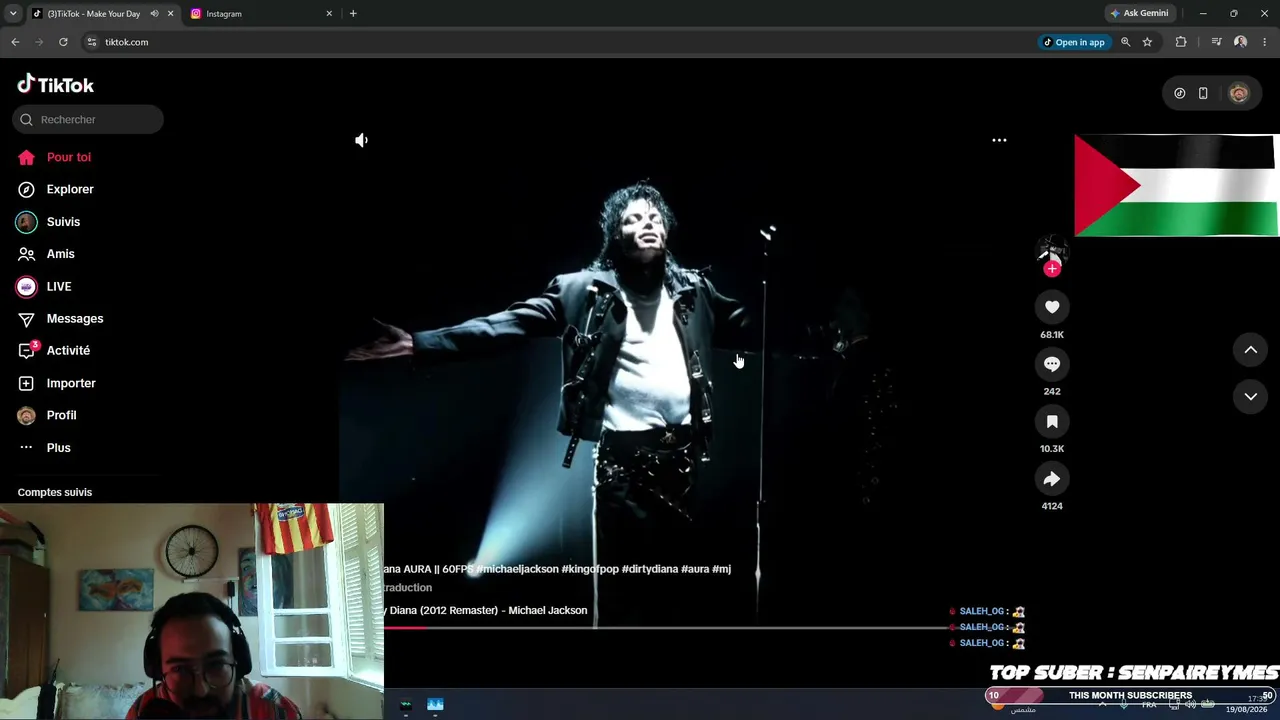Open the Chrome three-dot menu
This screenshot has height=720, width=1280.
[x=1265, y=42]
